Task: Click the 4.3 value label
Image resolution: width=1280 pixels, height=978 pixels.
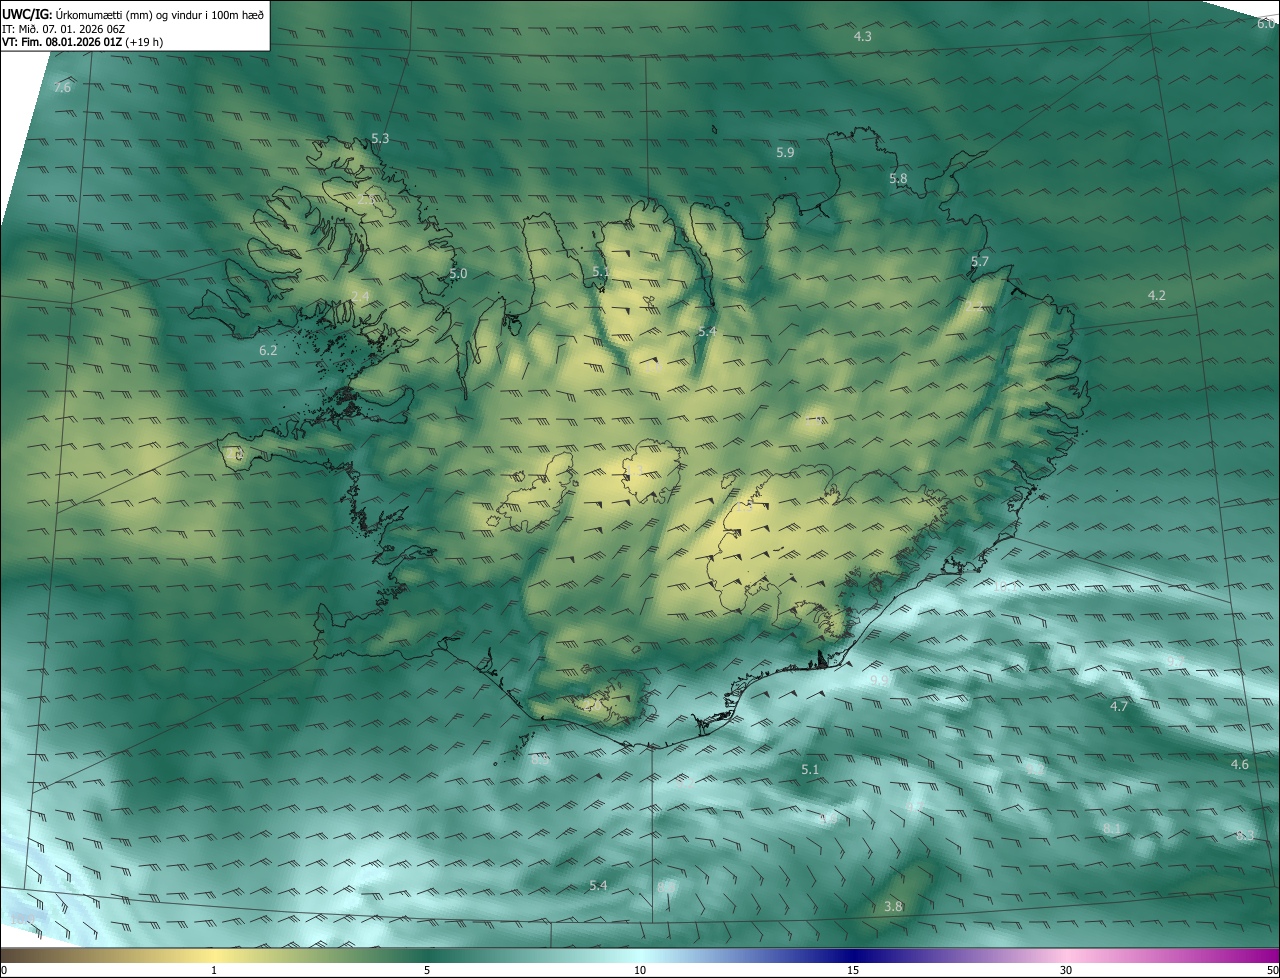Action: (x=862, y=36)
